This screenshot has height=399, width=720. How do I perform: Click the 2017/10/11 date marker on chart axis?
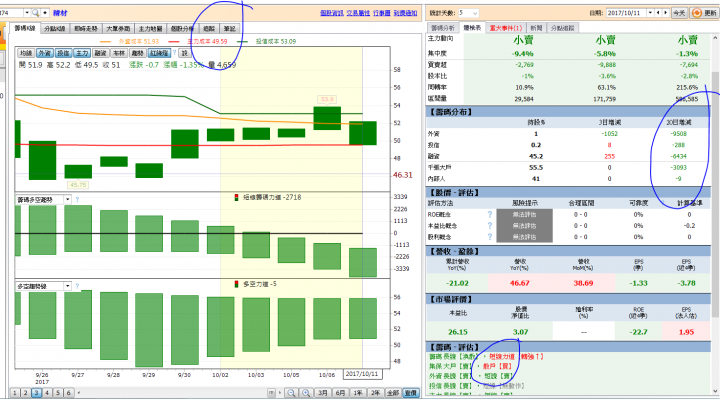pos(362,374)
